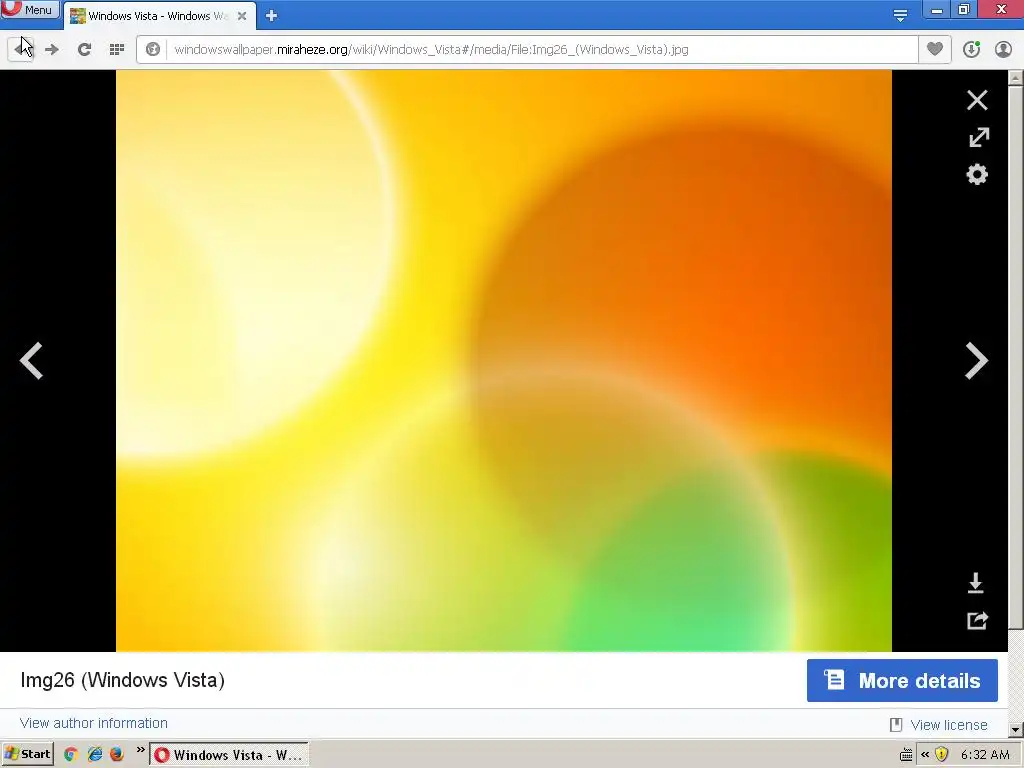Image resolution: width=1024 pixels, height=768 pixels.
Task: Reload the current page
Action: (x=84, y=50)
